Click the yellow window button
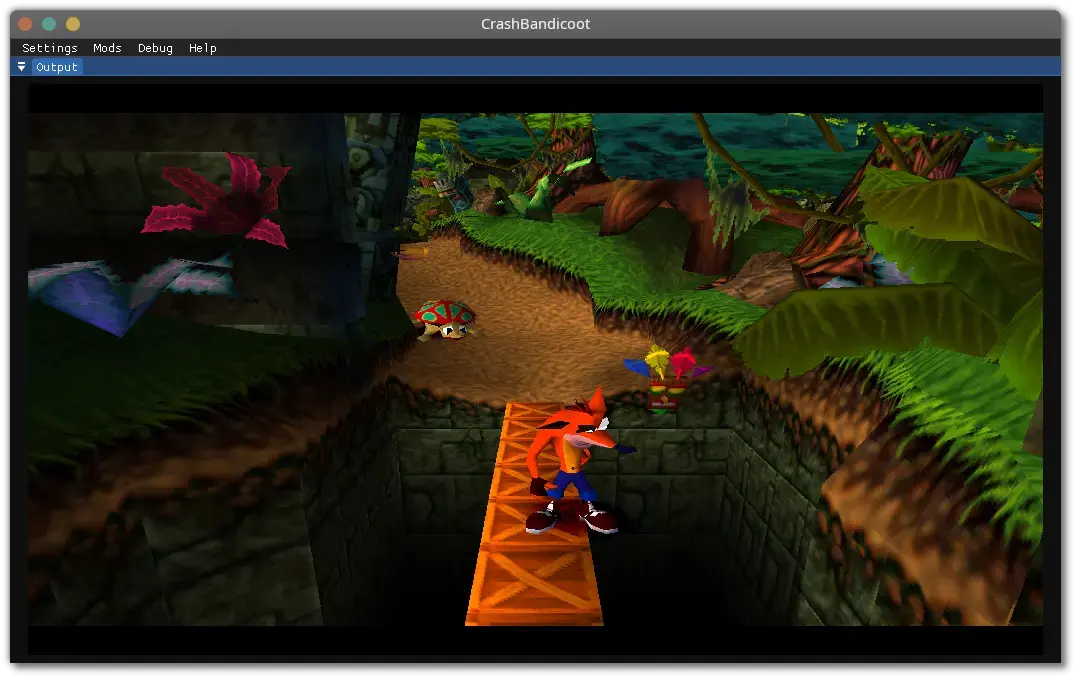This screenshot has height=679, width=1077. coord(73,24)
